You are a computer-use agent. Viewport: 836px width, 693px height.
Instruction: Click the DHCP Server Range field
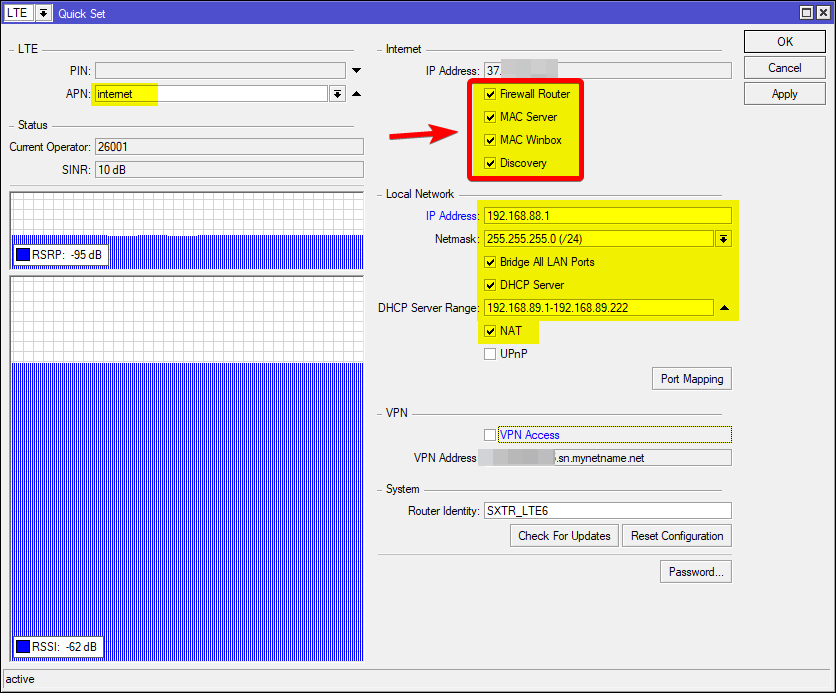[x=599, y=308]
